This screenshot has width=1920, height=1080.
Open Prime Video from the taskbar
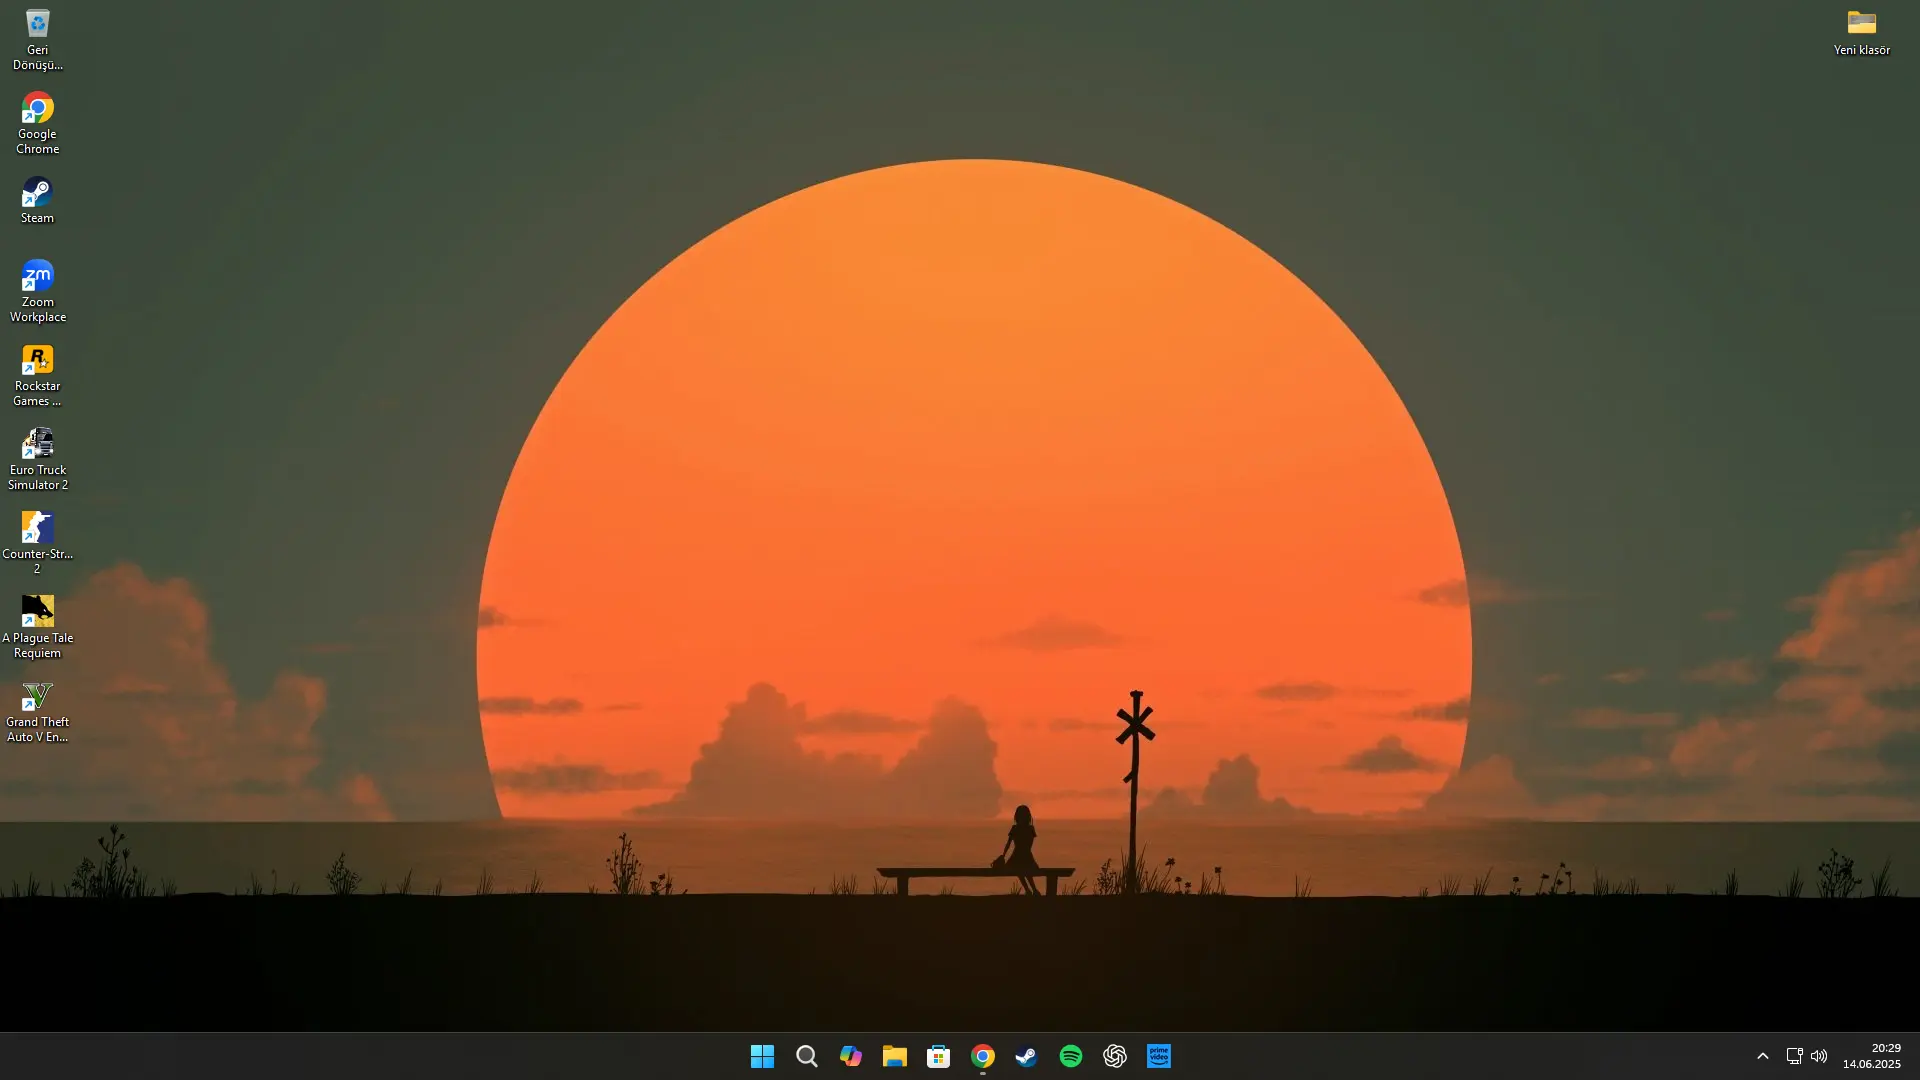[x=1158, y=1056]
